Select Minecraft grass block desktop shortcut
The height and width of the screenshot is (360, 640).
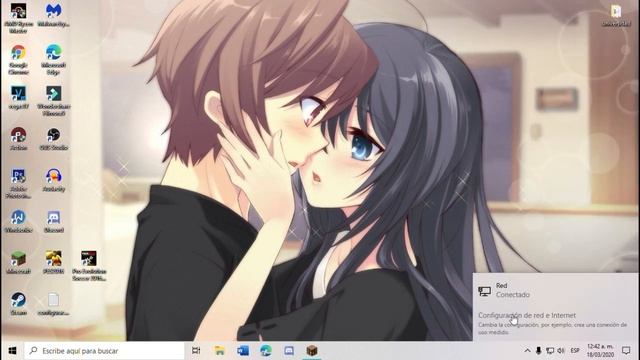click(18, 262)
